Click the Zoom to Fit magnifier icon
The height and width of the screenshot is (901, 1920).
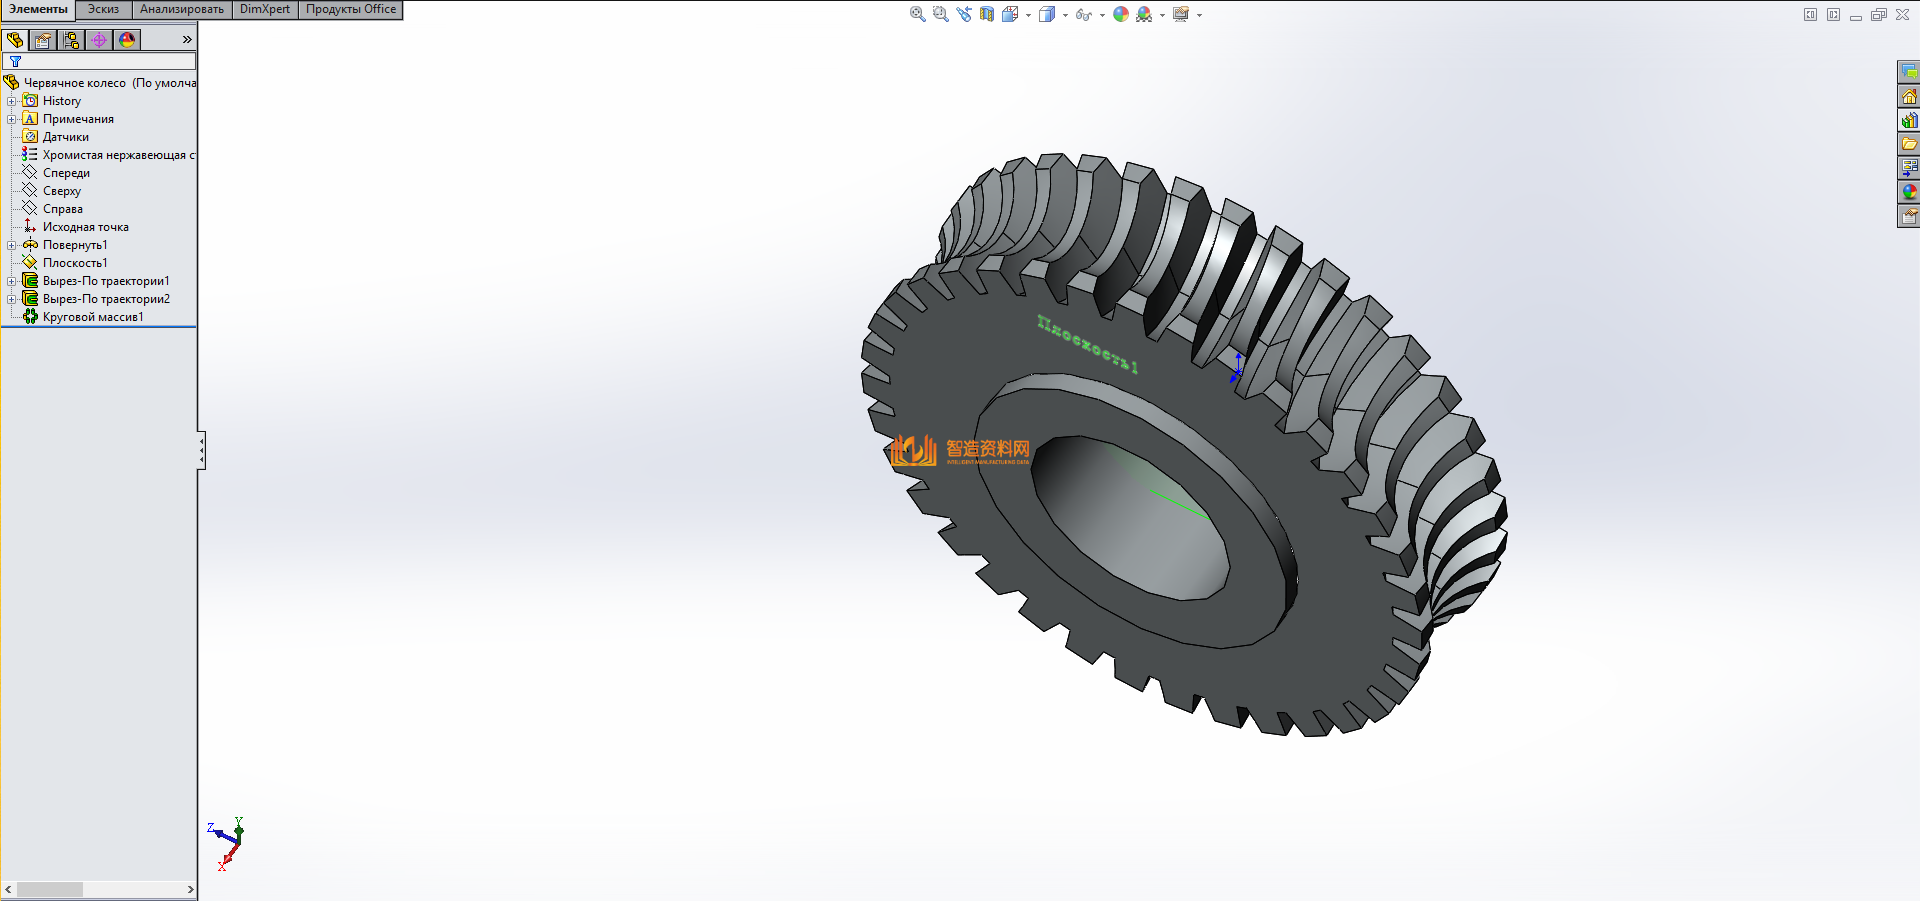point(917,14)
